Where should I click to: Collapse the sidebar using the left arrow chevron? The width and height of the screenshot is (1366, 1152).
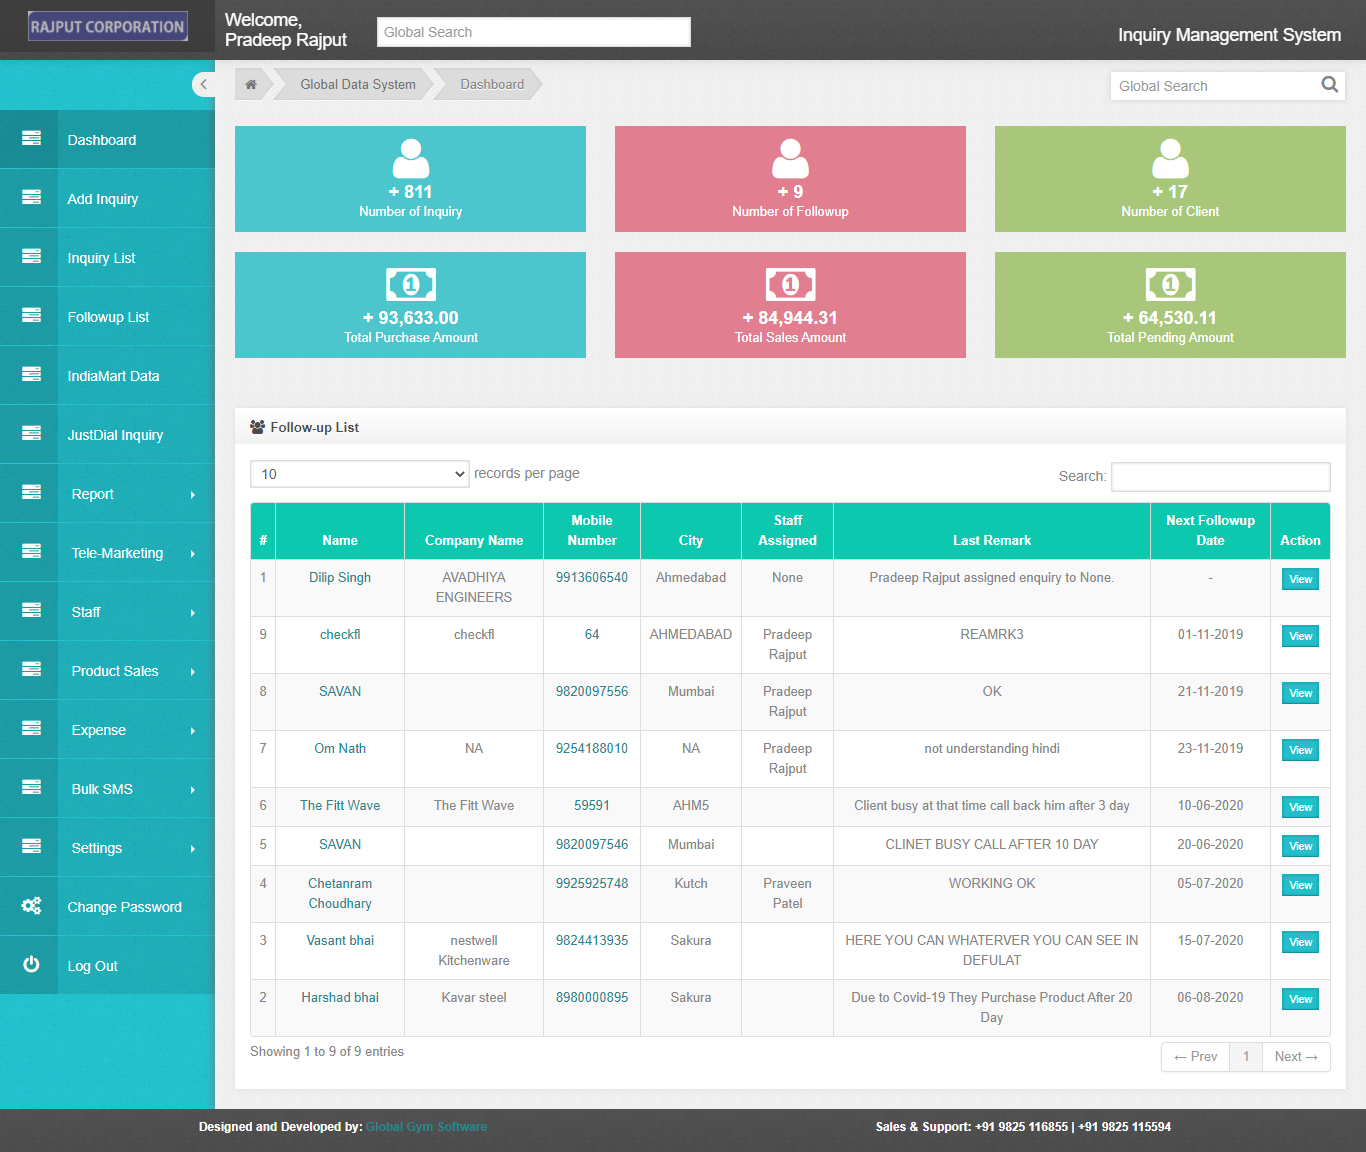tap(204, 84)
